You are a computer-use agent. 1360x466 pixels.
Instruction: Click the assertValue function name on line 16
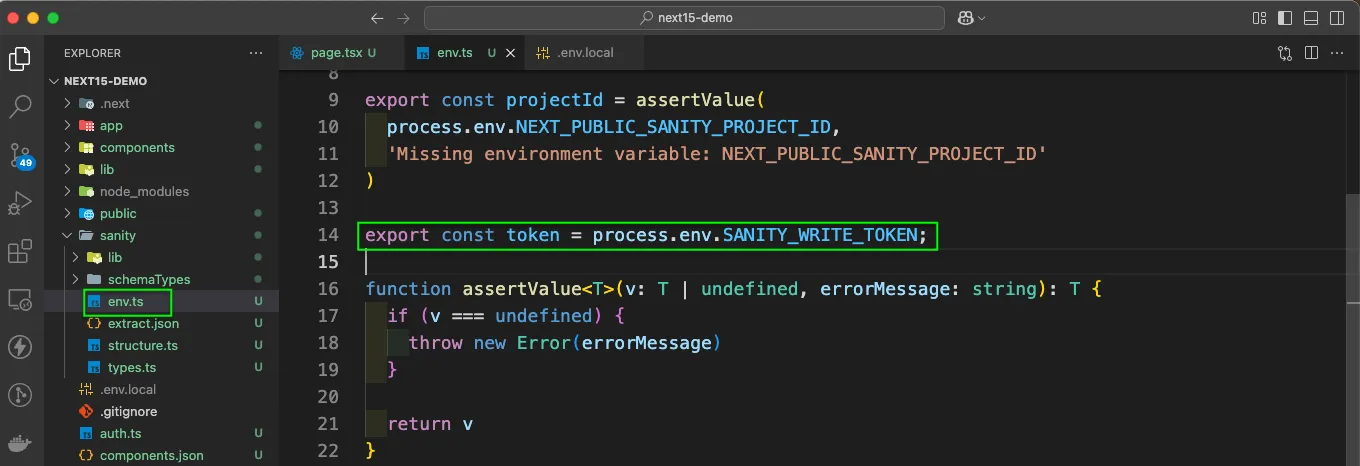pos(521,289)
